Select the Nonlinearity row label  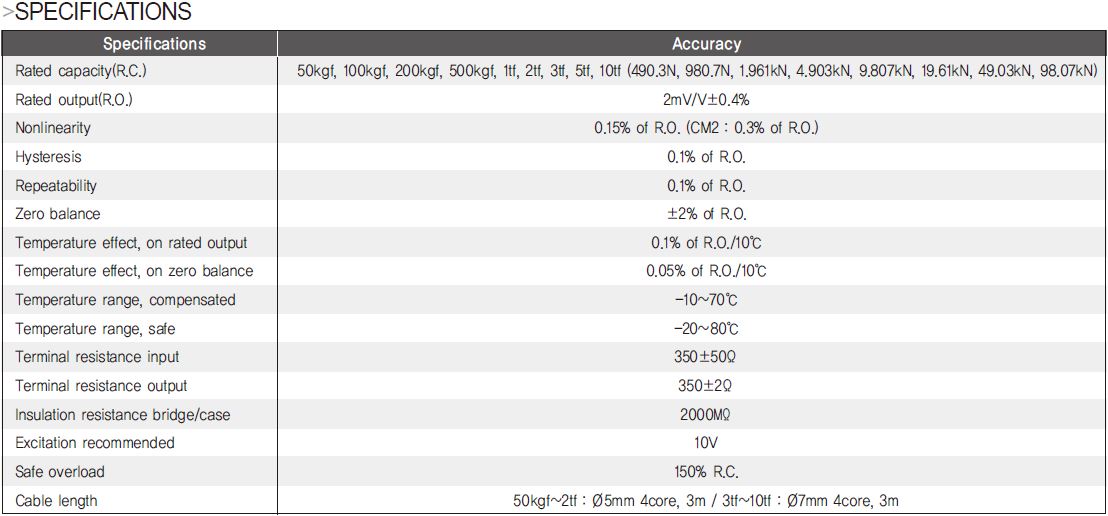(52, 129)
